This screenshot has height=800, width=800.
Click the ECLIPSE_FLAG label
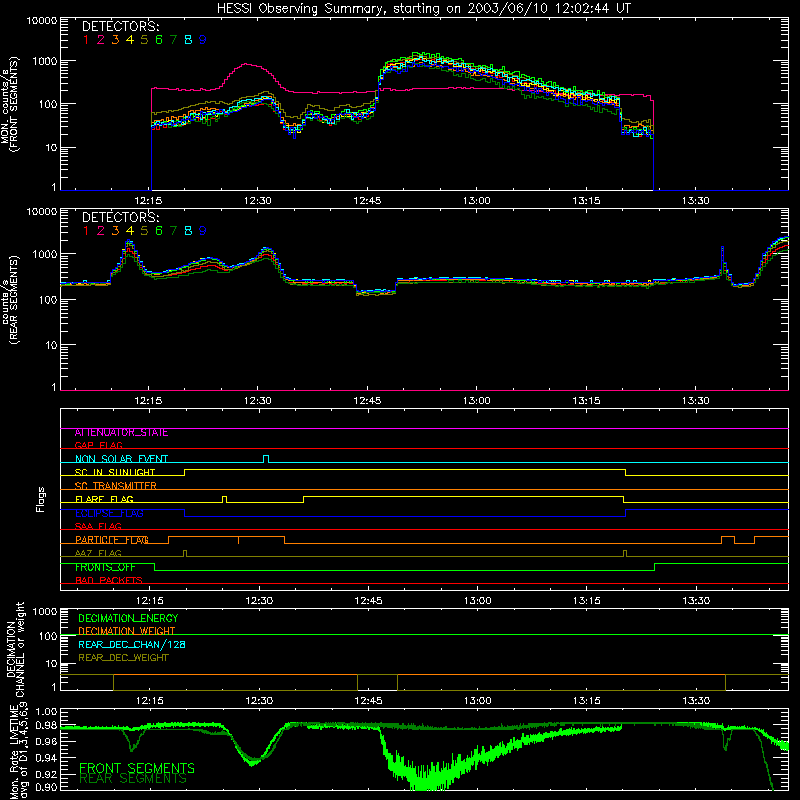[109, 513]
